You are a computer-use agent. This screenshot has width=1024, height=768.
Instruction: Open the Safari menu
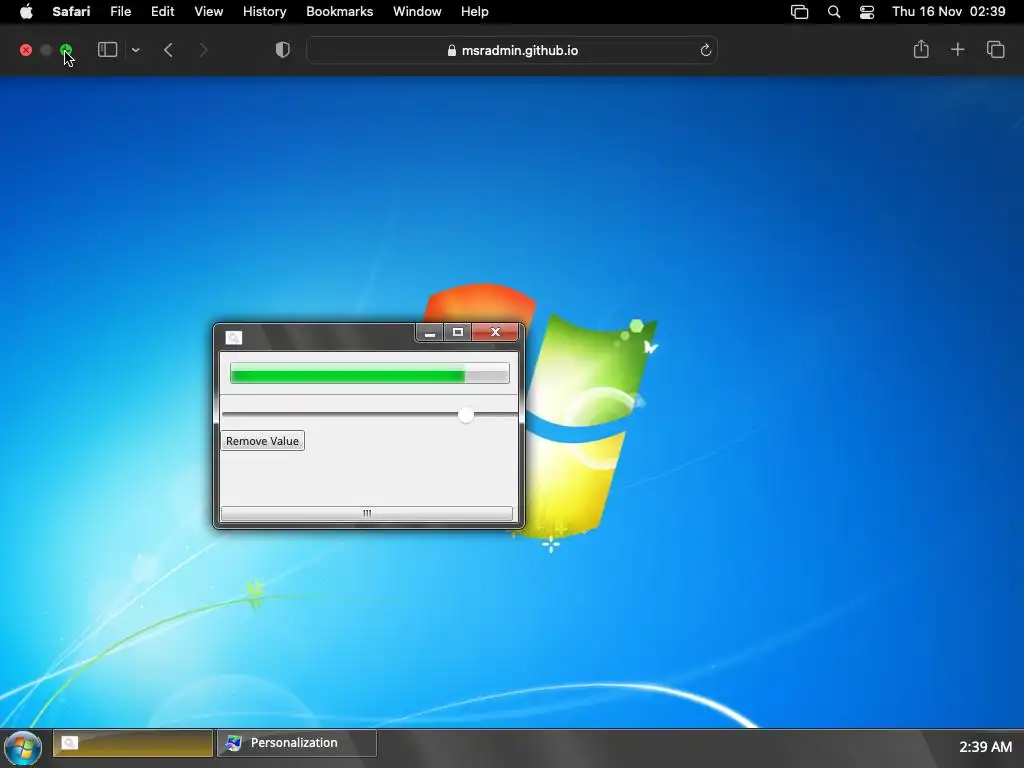coord(71,12)
